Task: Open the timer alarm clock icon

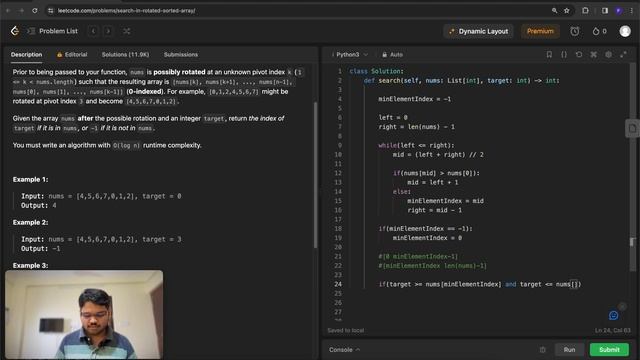Action: click(x=575, y=31)
